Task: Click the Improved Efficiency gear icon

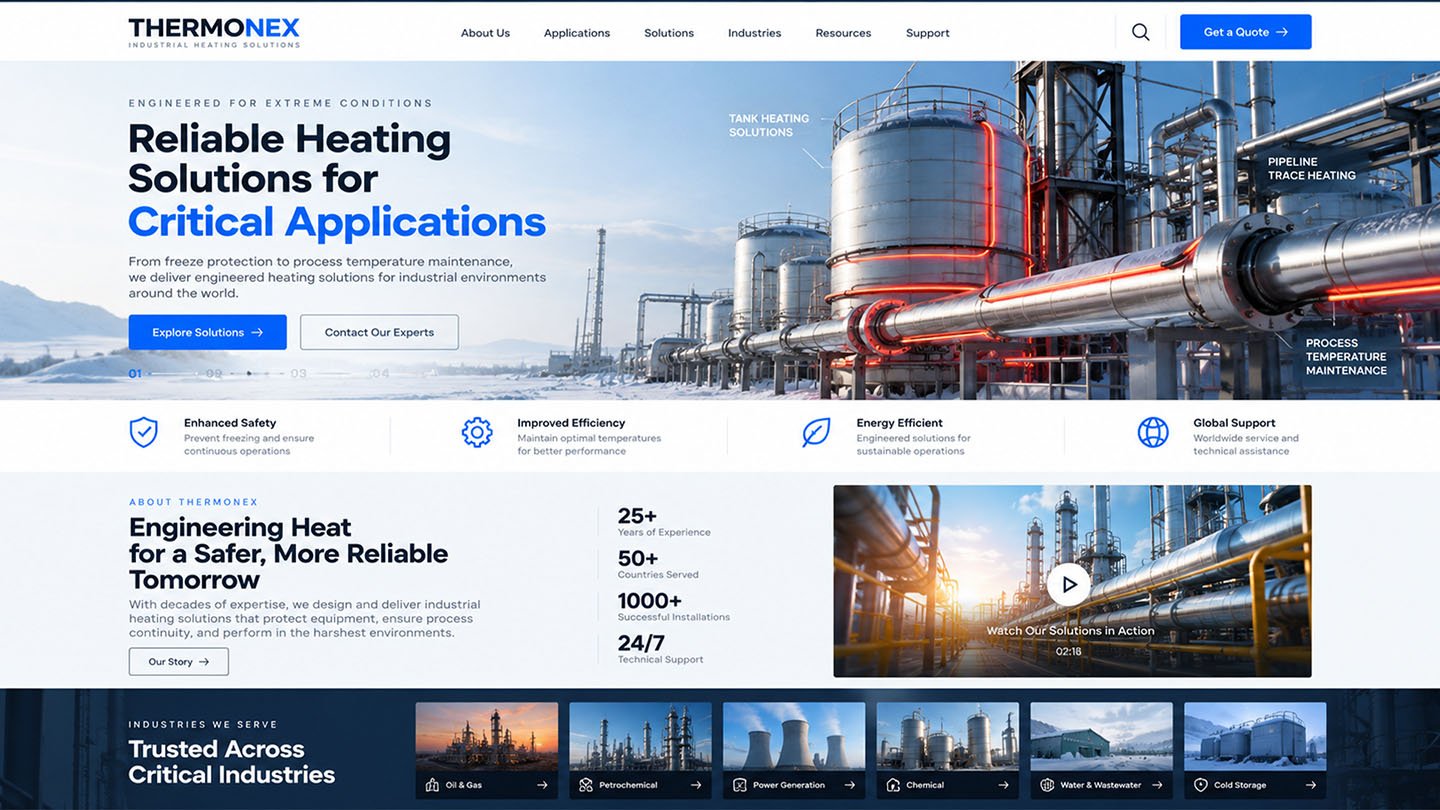Action: (477, 432)
